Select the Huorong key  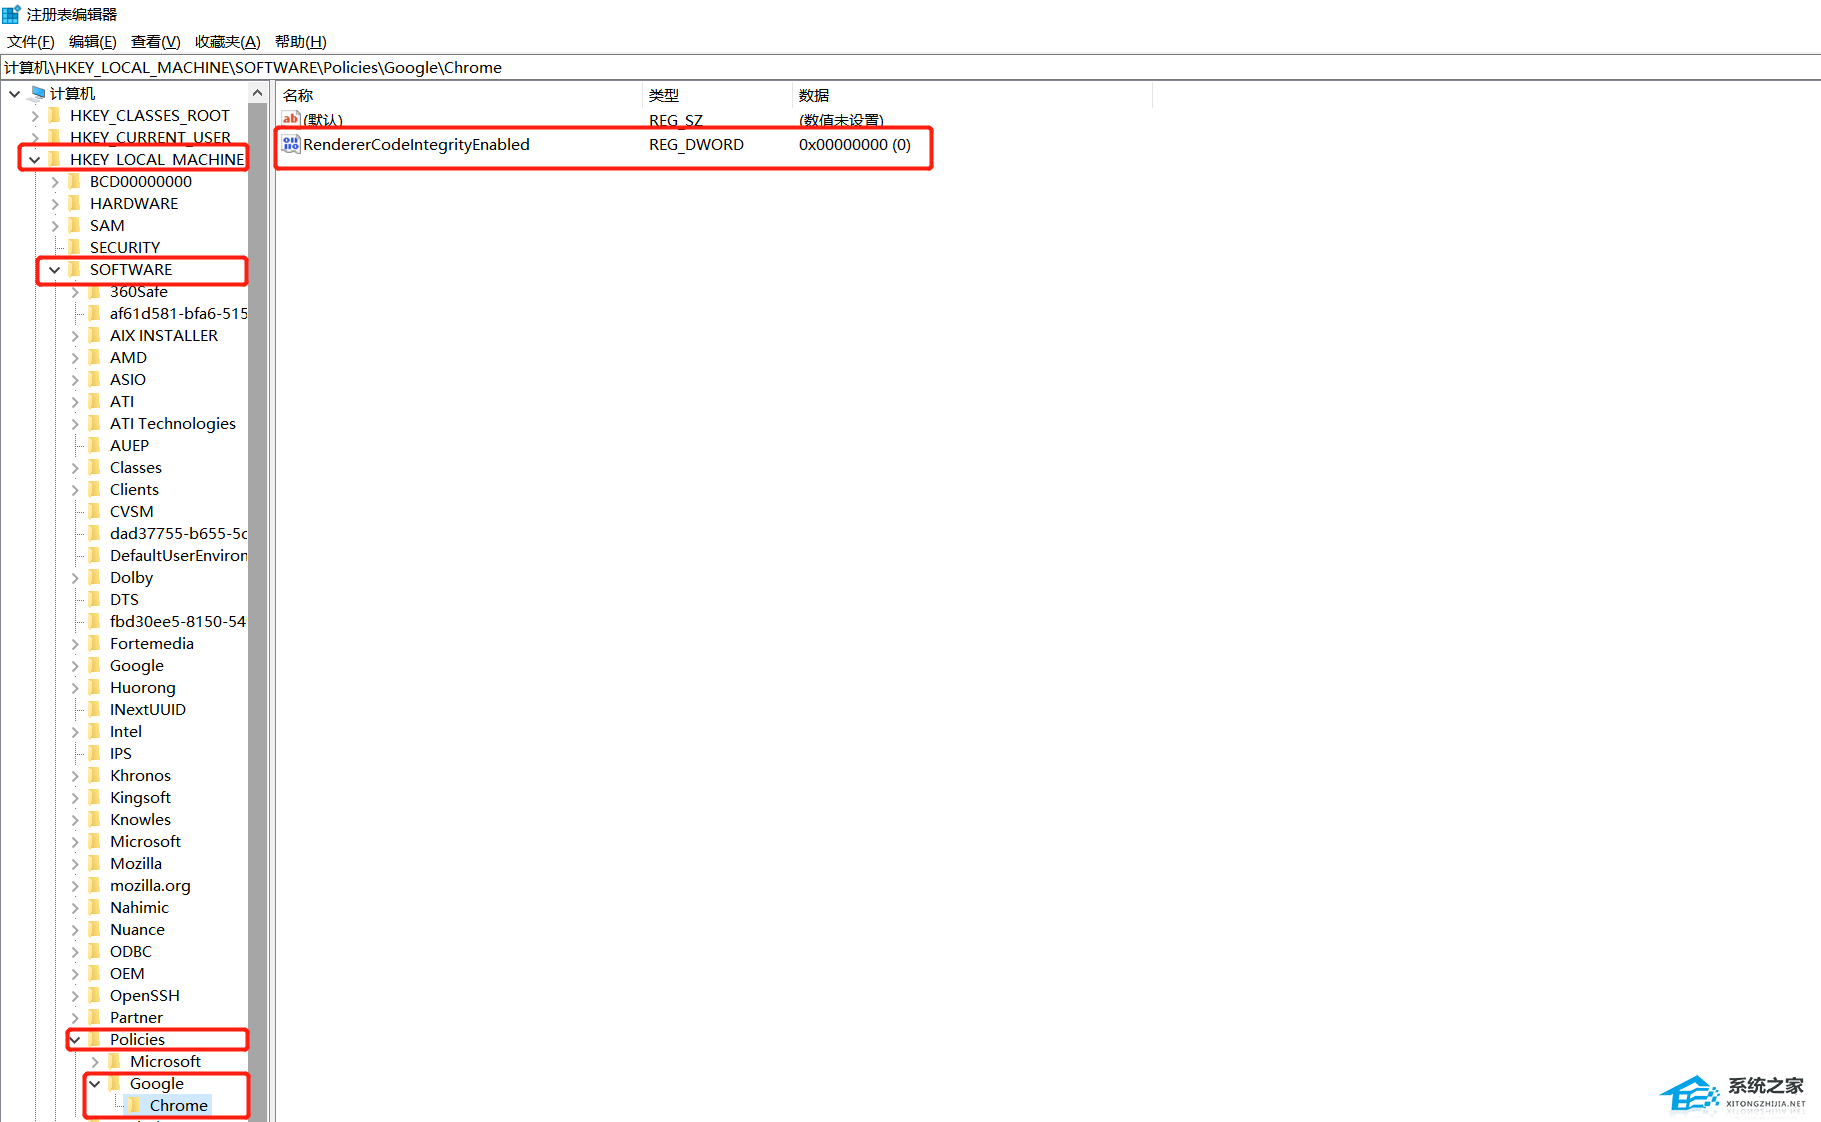click(x=143, y=687)
